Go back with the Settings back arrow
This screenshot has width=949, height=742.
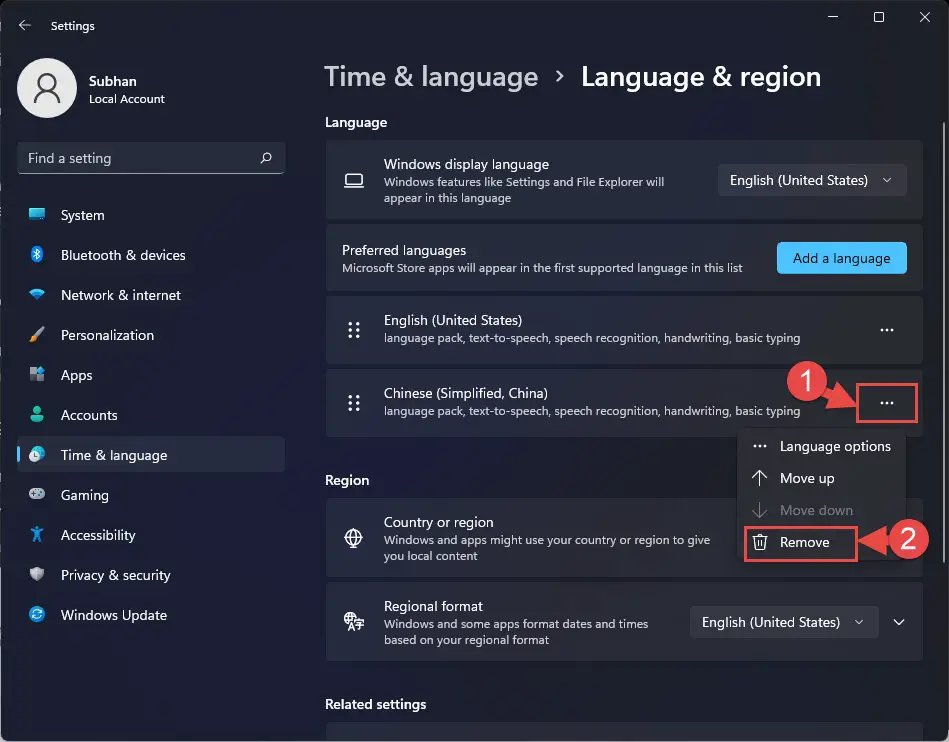click(x=25, y=25)
